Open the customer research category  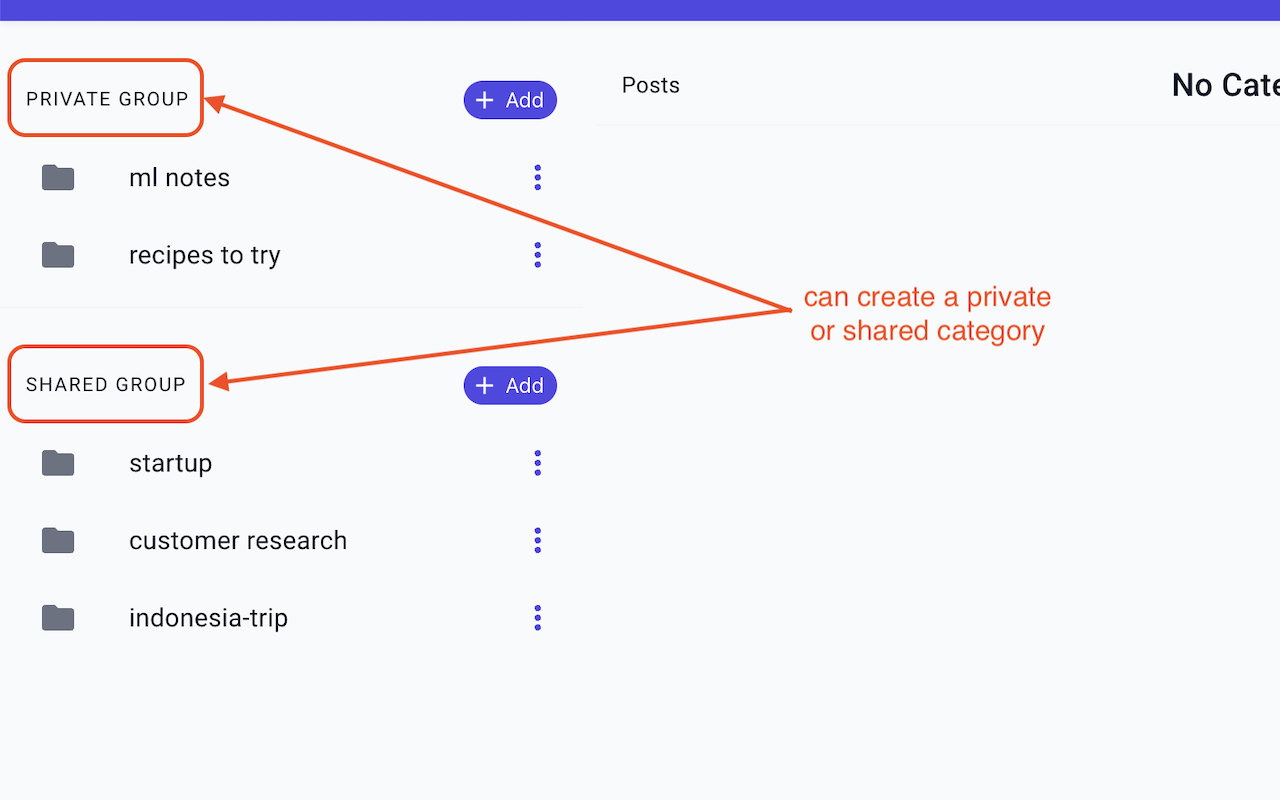238,541
